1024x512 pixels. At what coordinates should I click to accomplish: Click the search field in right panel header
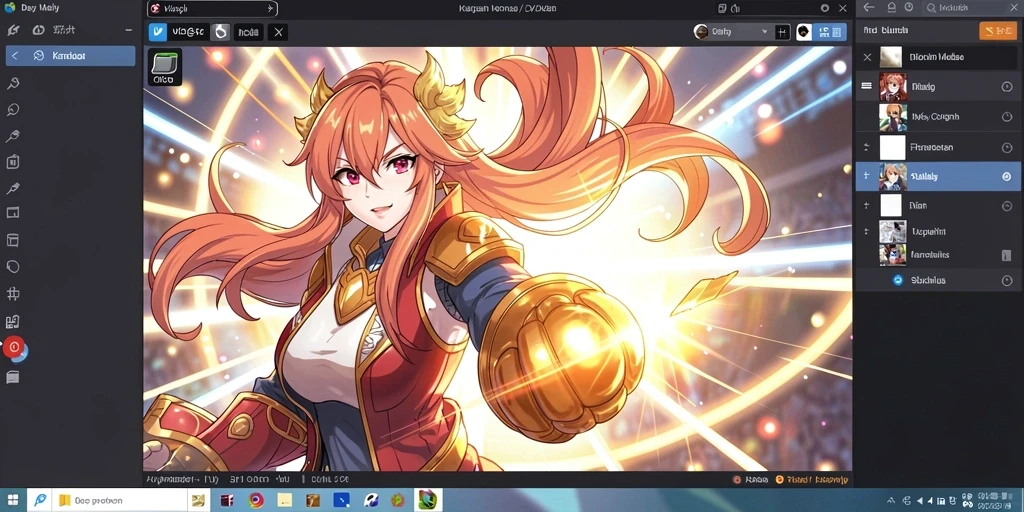(972, 8)
